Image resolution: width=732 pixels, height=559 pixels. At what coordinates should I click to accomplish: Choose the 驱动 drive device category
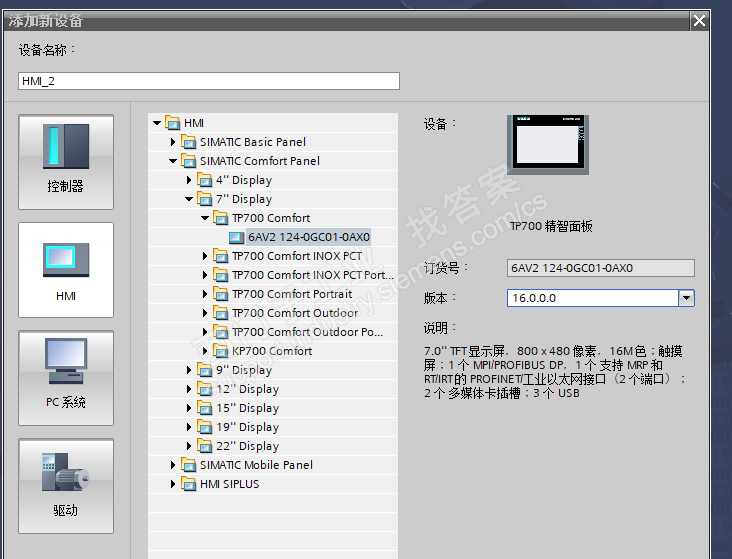pos(66,486)
